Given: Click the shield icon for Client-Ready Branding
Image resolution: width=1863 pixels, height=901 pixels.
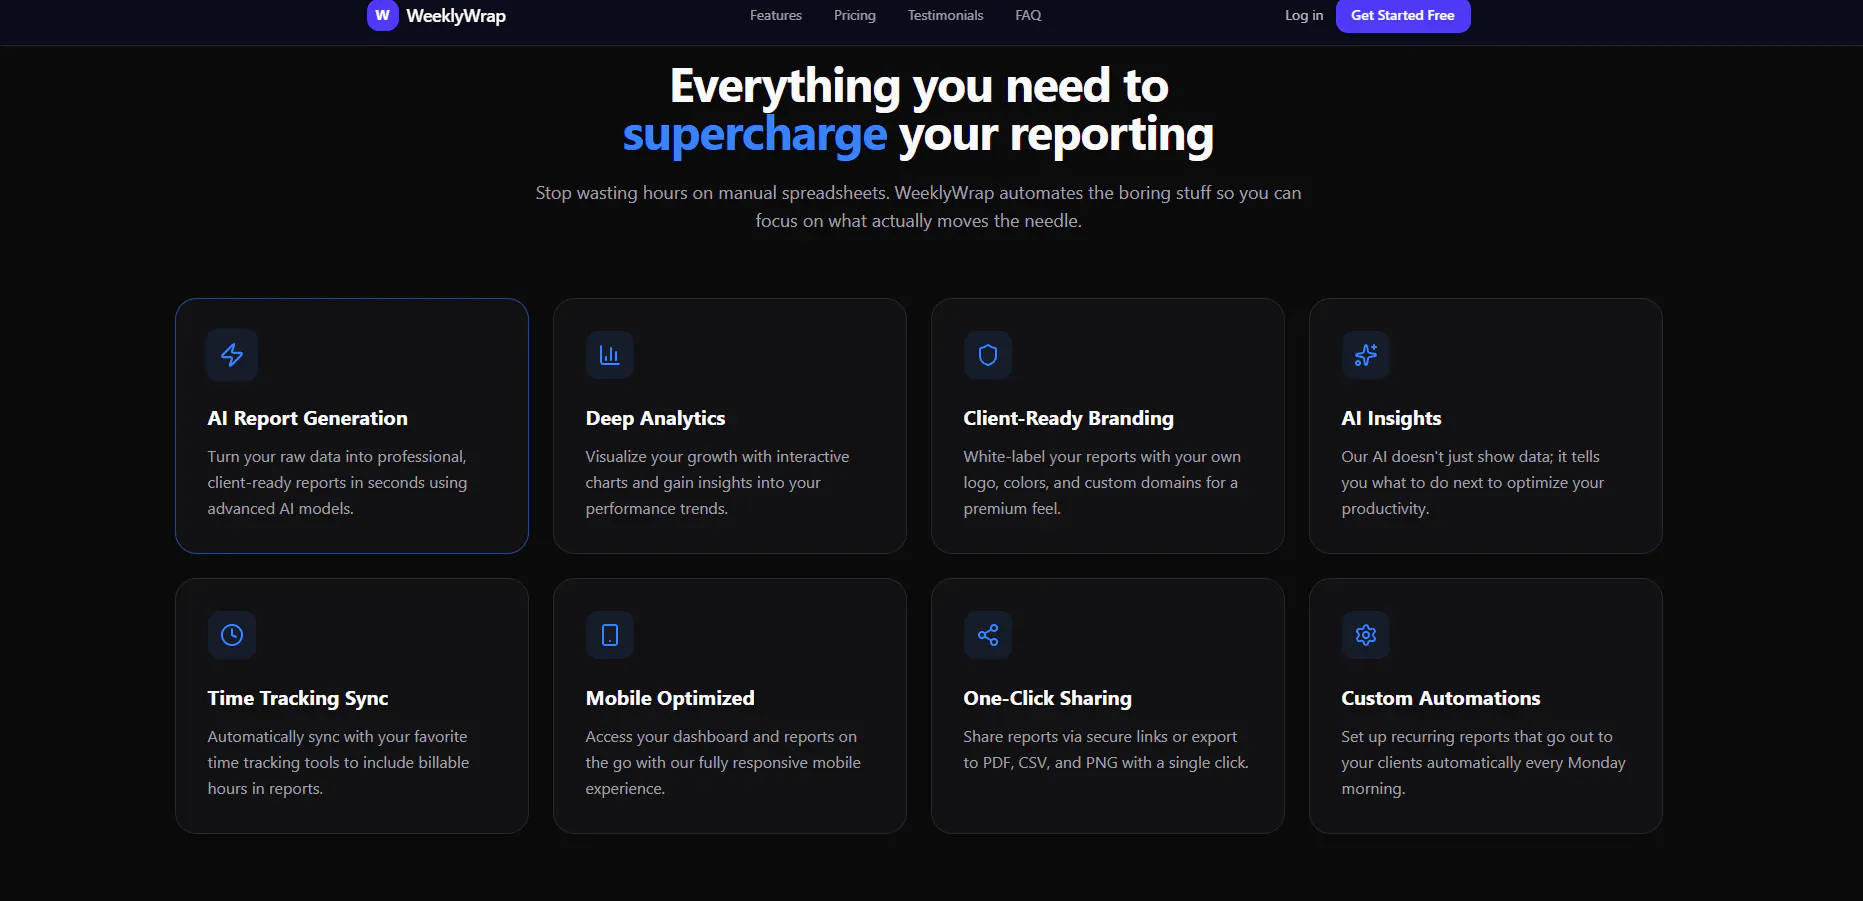Looking at the screenshot, I should click(988, 355).
